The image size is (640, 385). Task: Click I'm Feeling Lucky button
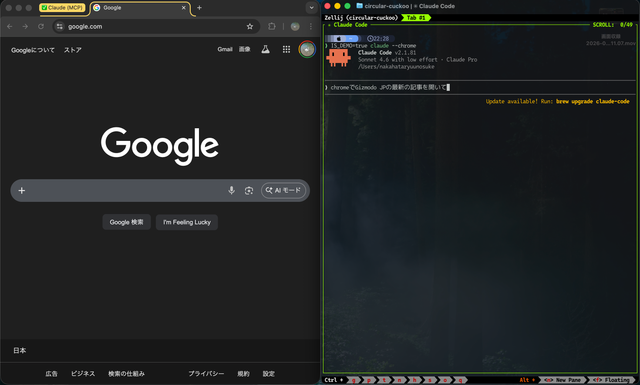coord(187,222)
